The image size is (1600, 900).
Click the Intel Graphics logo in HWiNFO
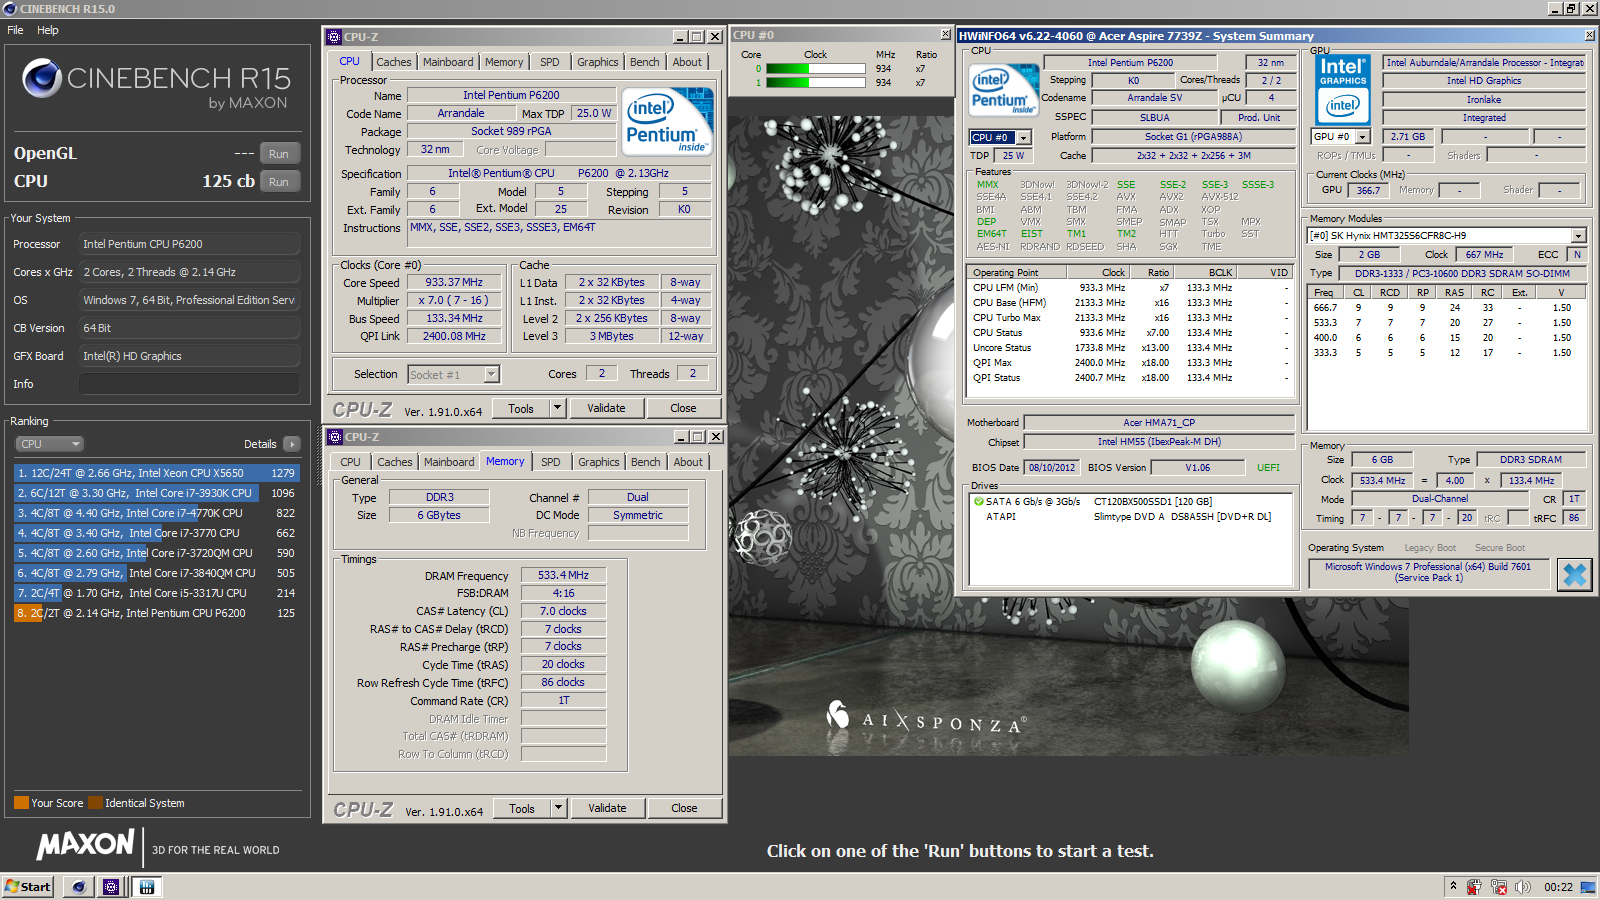[x=1343, y=89]
